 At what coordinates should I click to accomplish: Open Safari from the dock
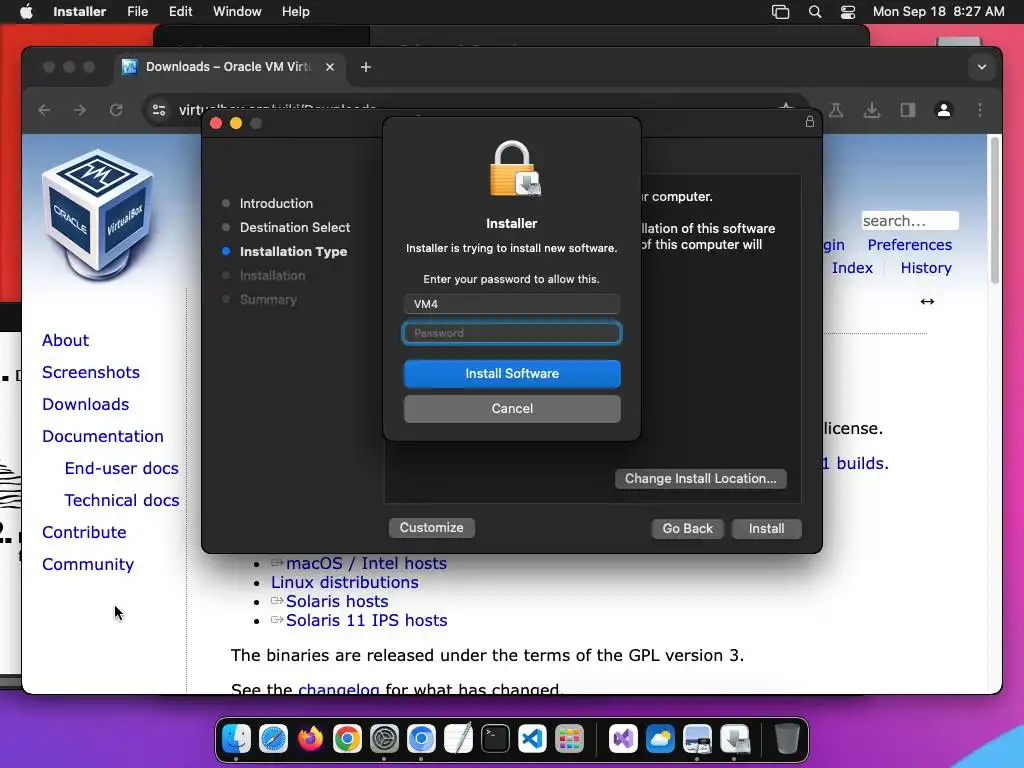click(x=273, y=739)
